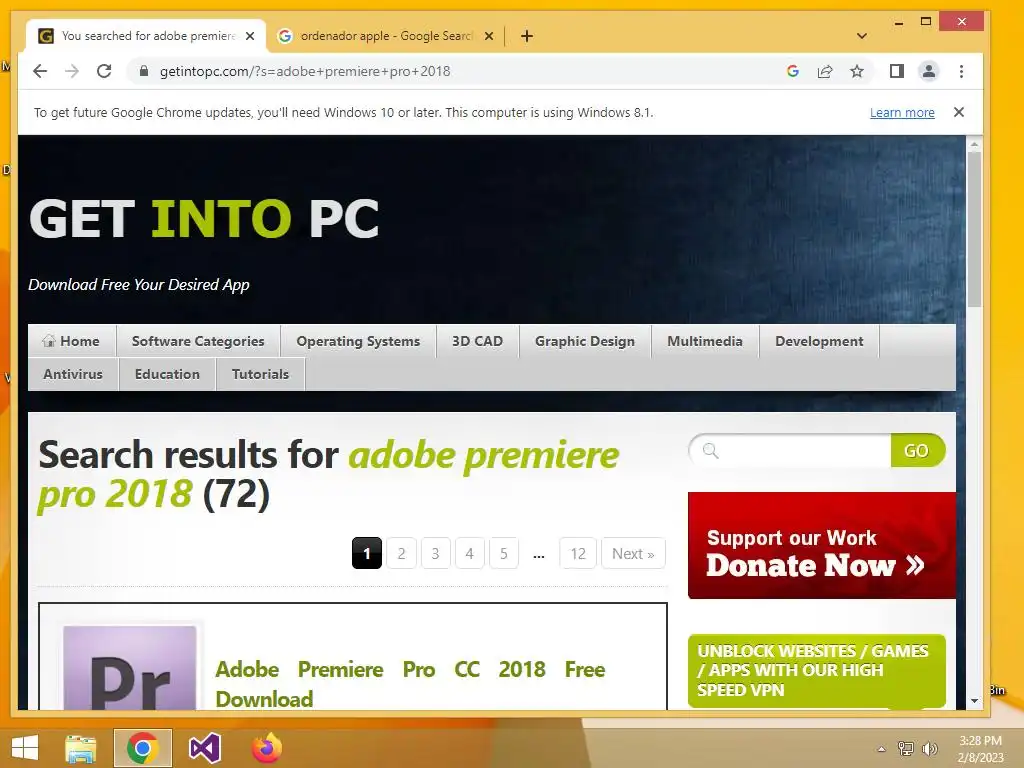
Task: Click the Google icon in address bar
Action: point(793,71)
